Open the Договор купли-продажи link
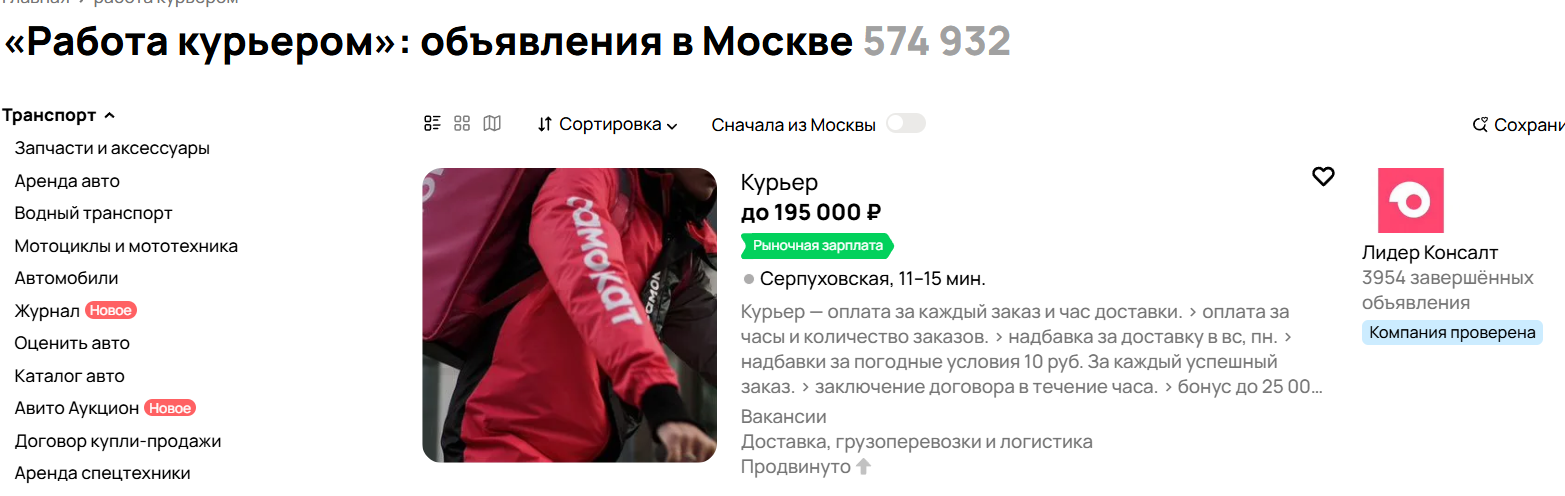This screenshot has height=496, width=1565. pyautogui.click(x=118, y=441)
